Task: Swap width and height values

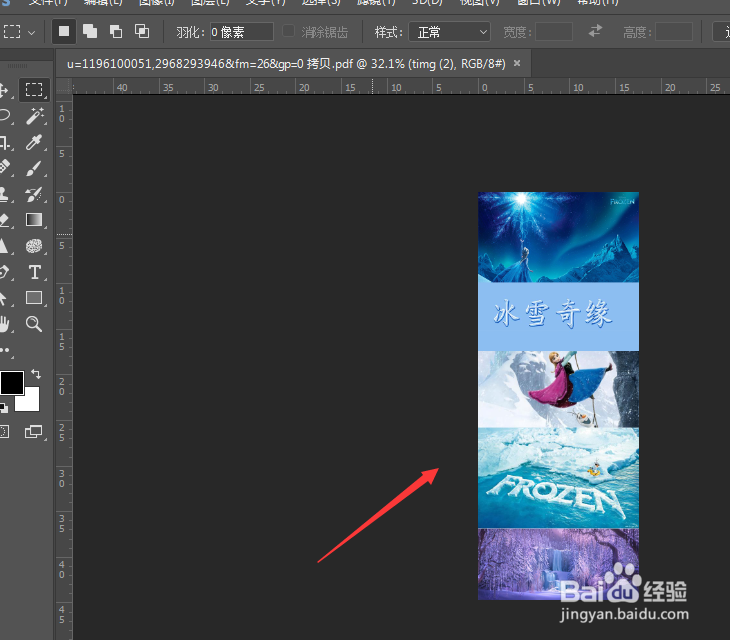Action: (x=595, y=32)
